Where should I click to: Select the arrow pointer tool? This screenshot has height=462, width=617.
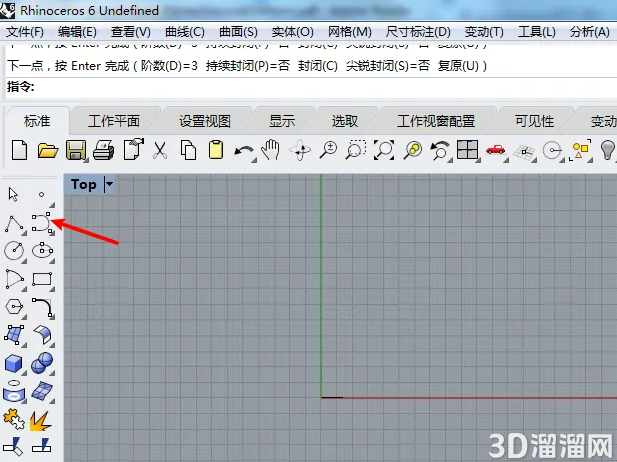coord(13,194)
